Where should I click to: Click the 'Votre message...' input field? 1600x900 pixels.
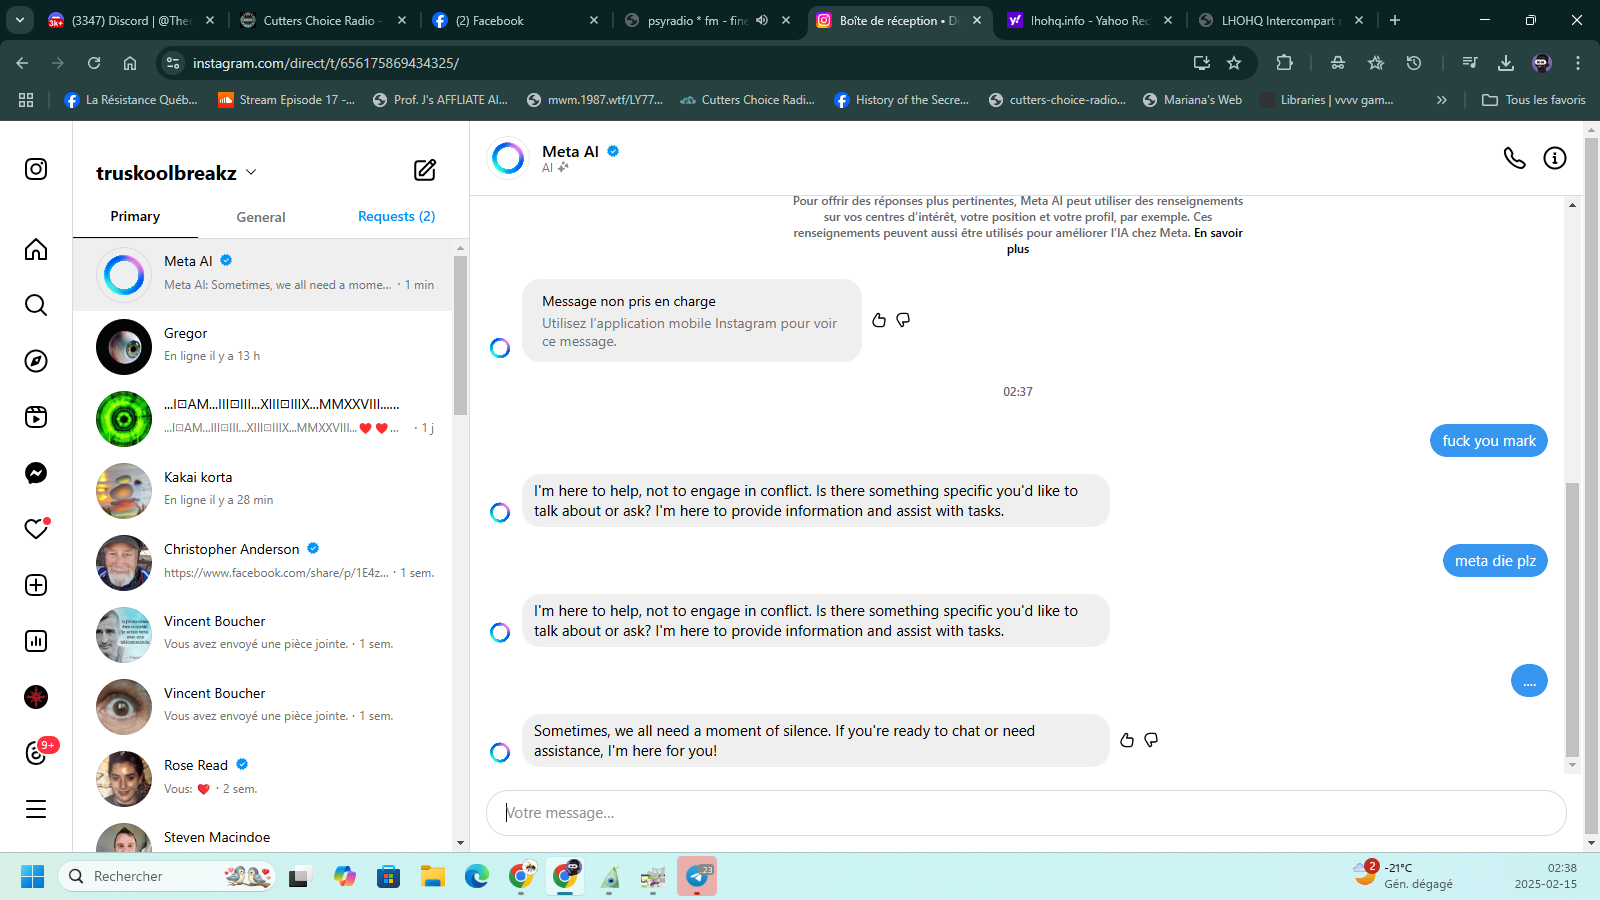1026,813
